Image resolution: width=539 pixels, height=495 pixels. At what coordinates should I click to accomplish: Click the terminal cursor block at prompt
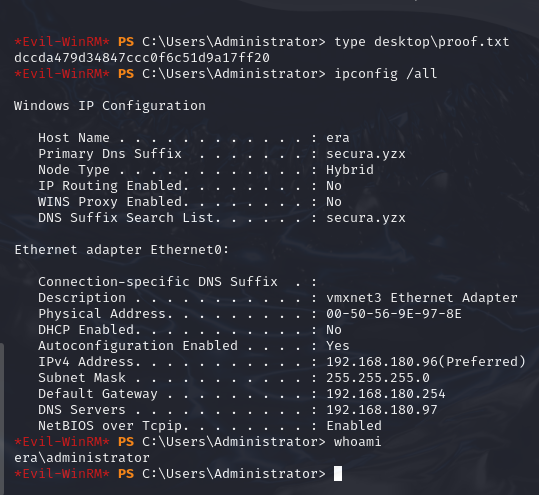click(338, 473)
